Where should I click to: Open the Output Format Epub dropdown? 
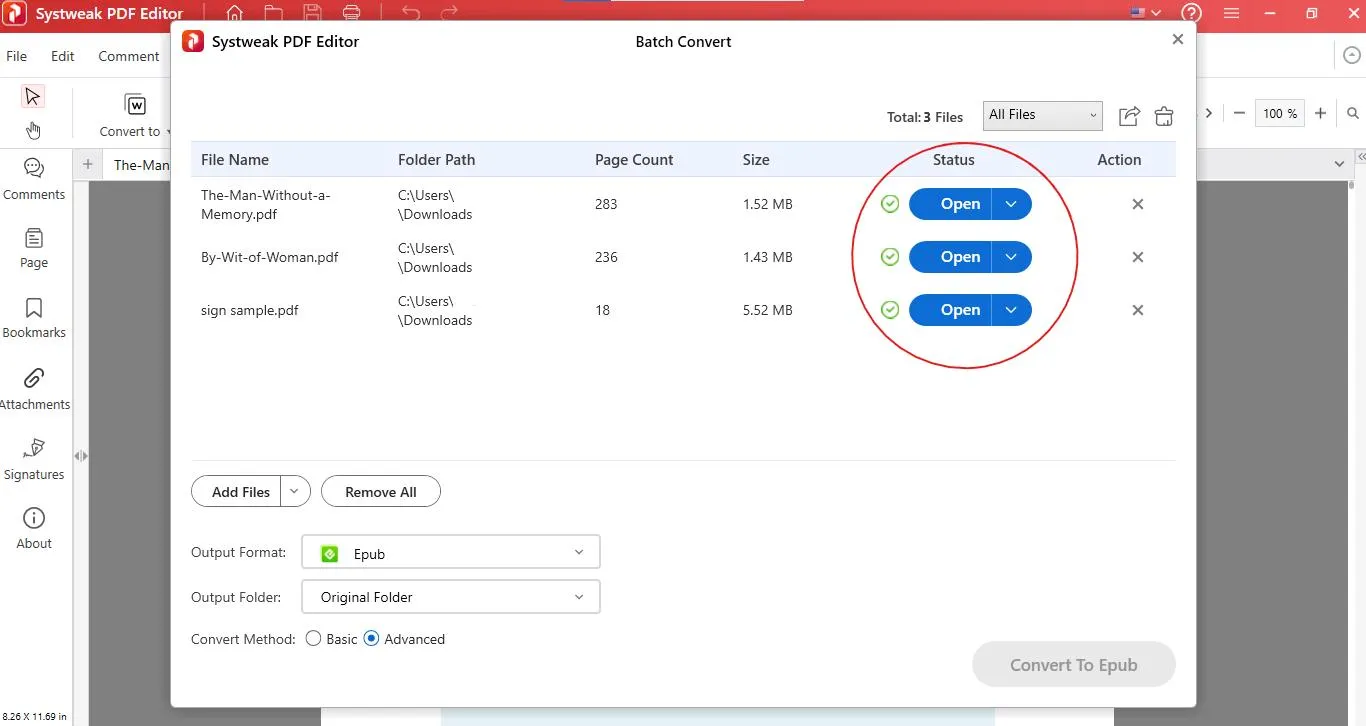[450, 553]
